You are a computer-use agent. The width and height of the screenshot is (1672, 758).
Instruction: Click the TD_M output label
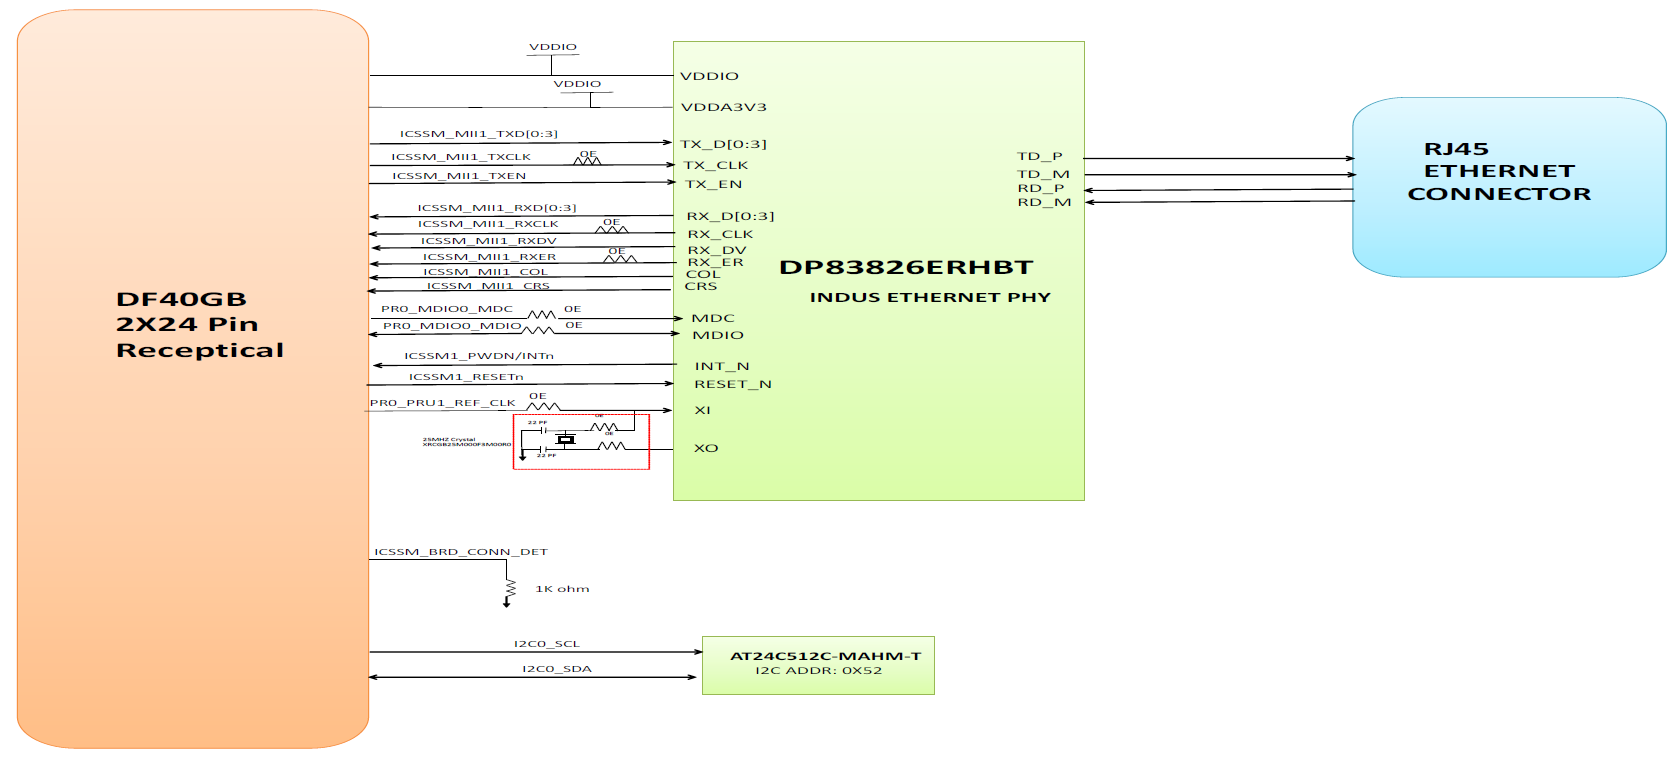(1044, 174)
